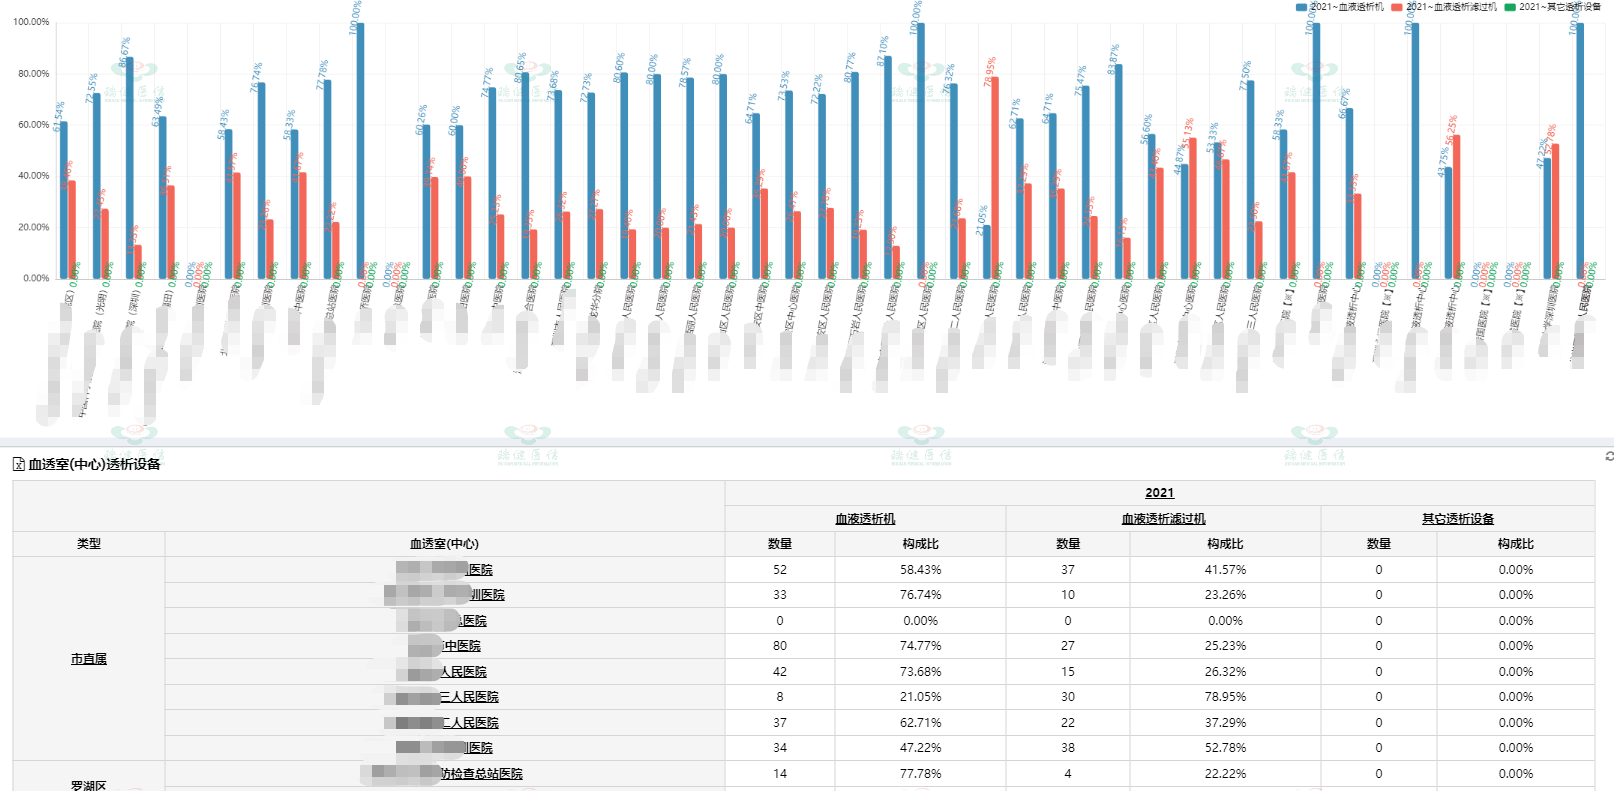1614x791 pixels.
Task: Open the 二人民医院 link in the 62.71% row
Action: [x=469, y=723]
